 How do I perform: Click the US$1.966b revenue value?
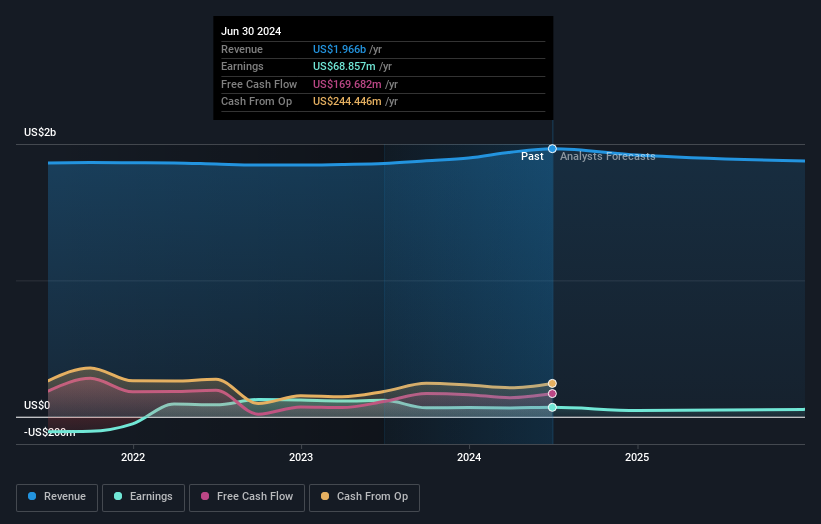click(339, 49)
